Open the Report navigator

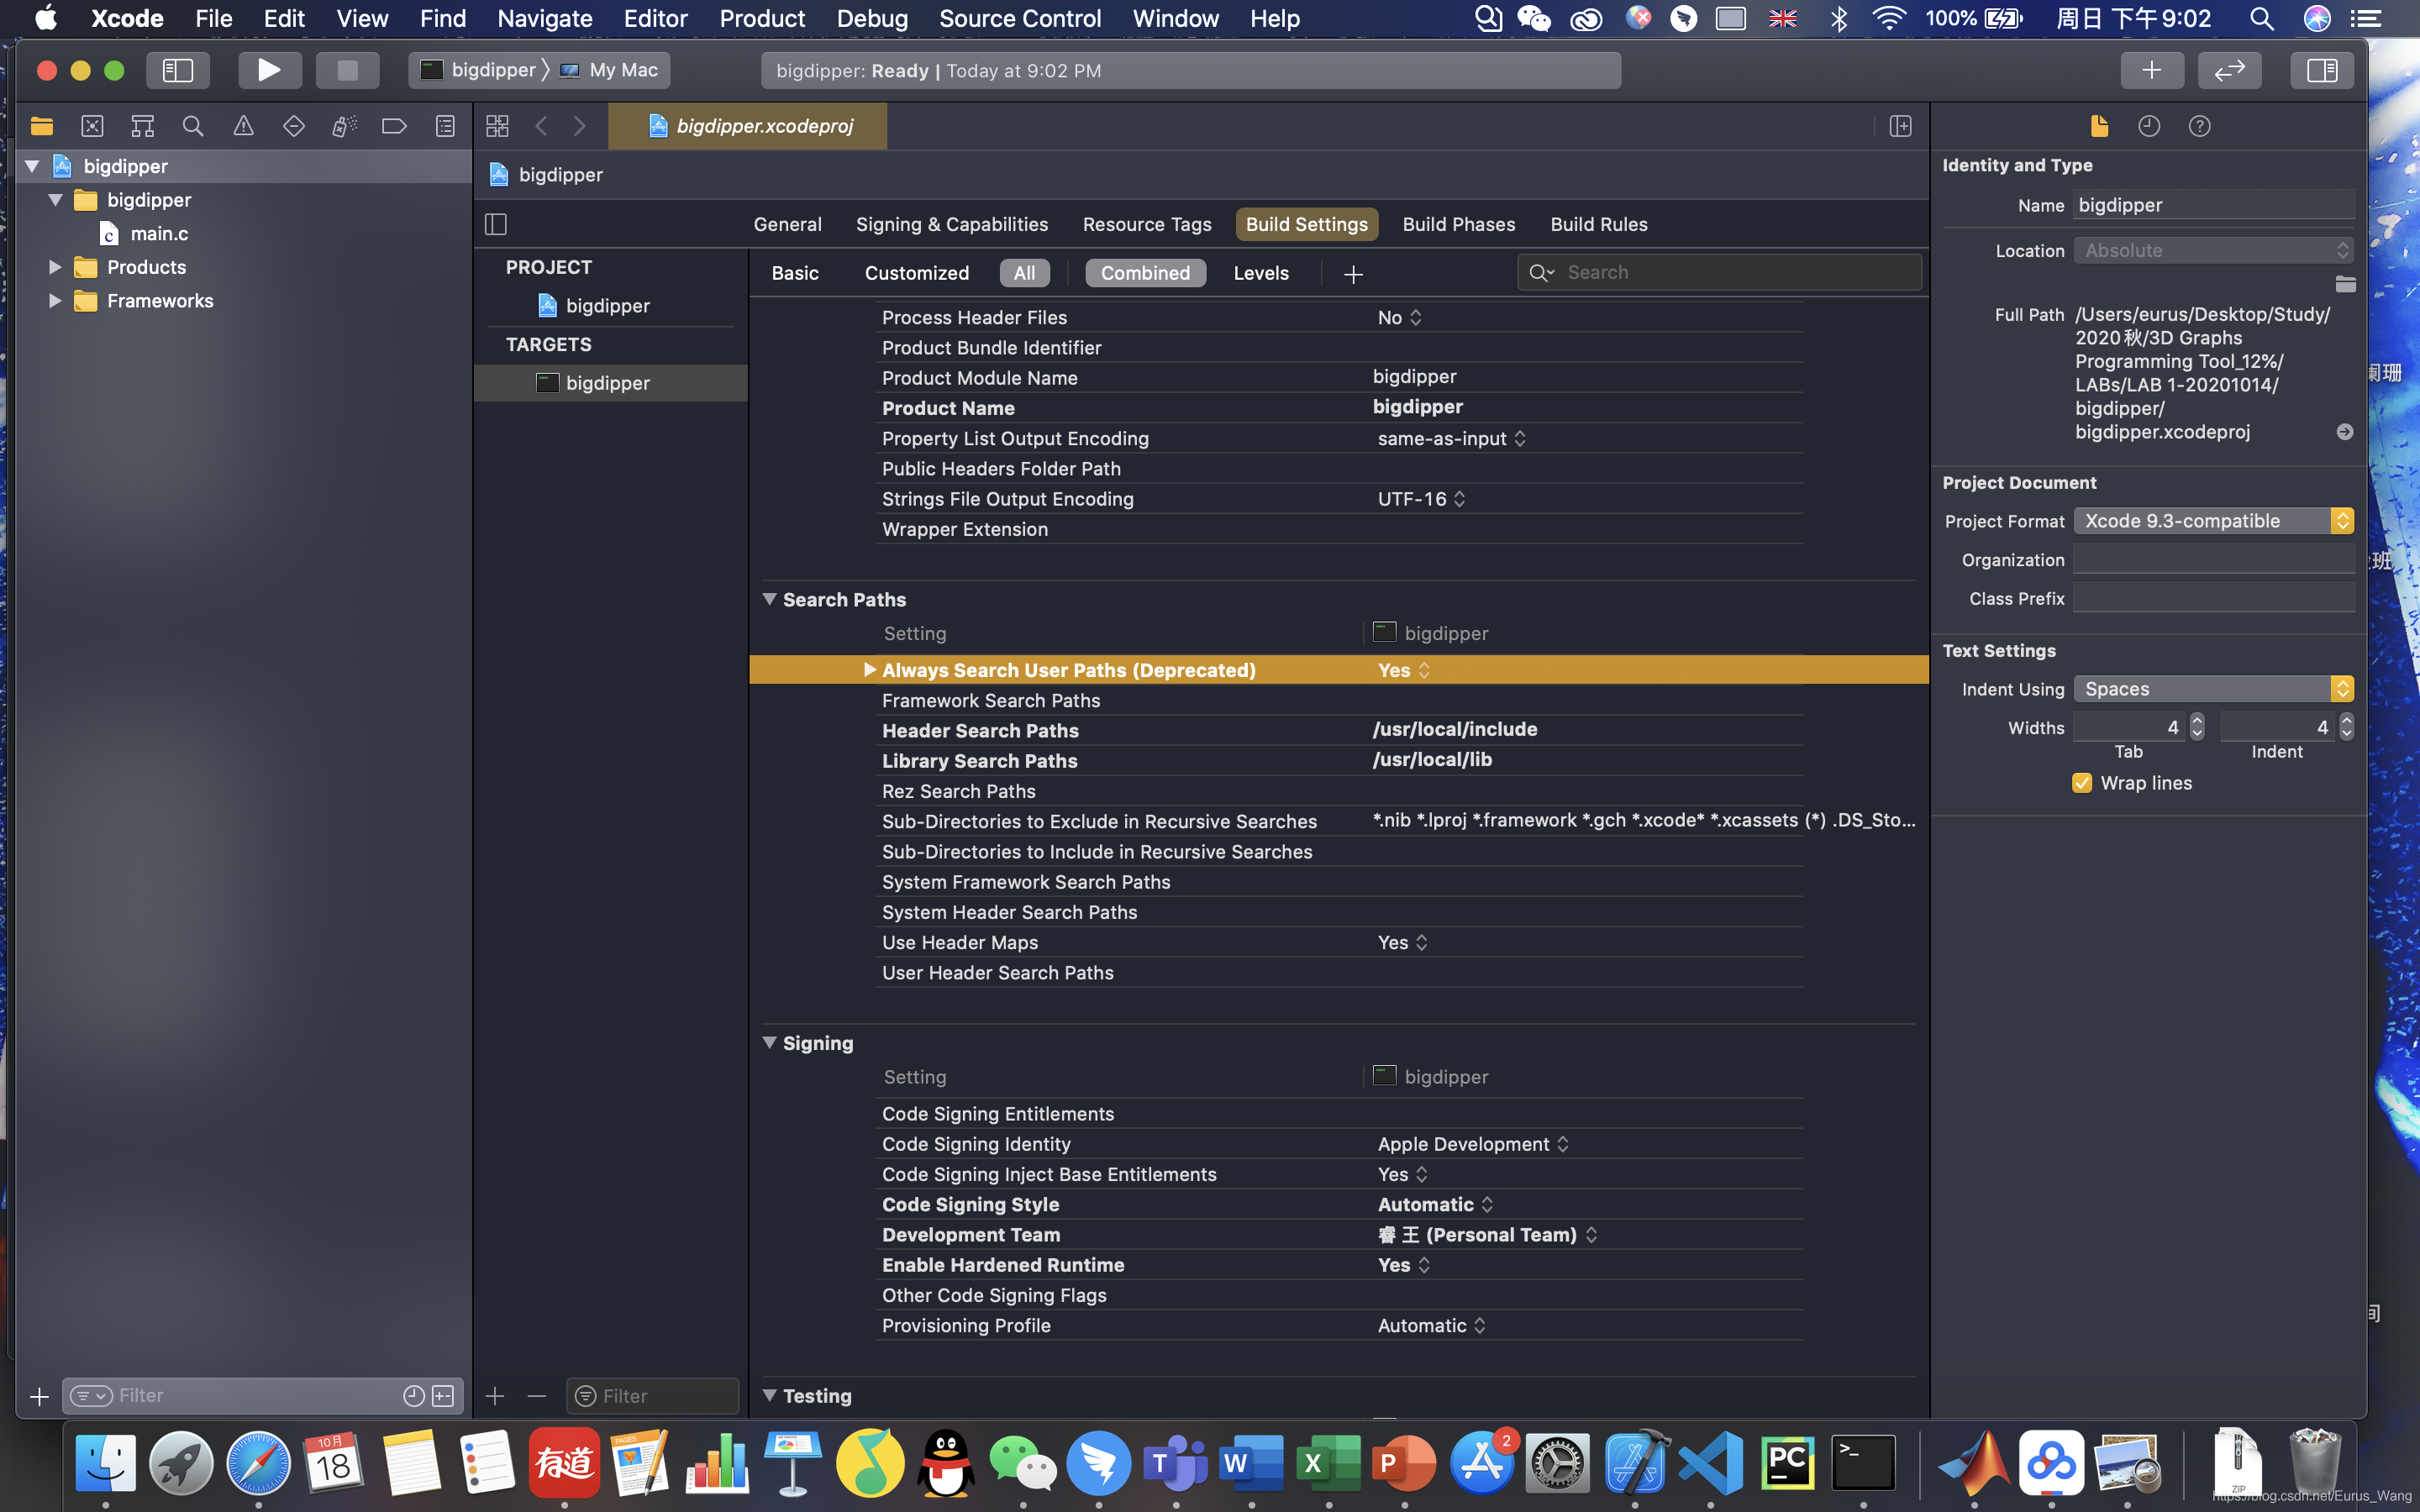(x=445, y=126)
